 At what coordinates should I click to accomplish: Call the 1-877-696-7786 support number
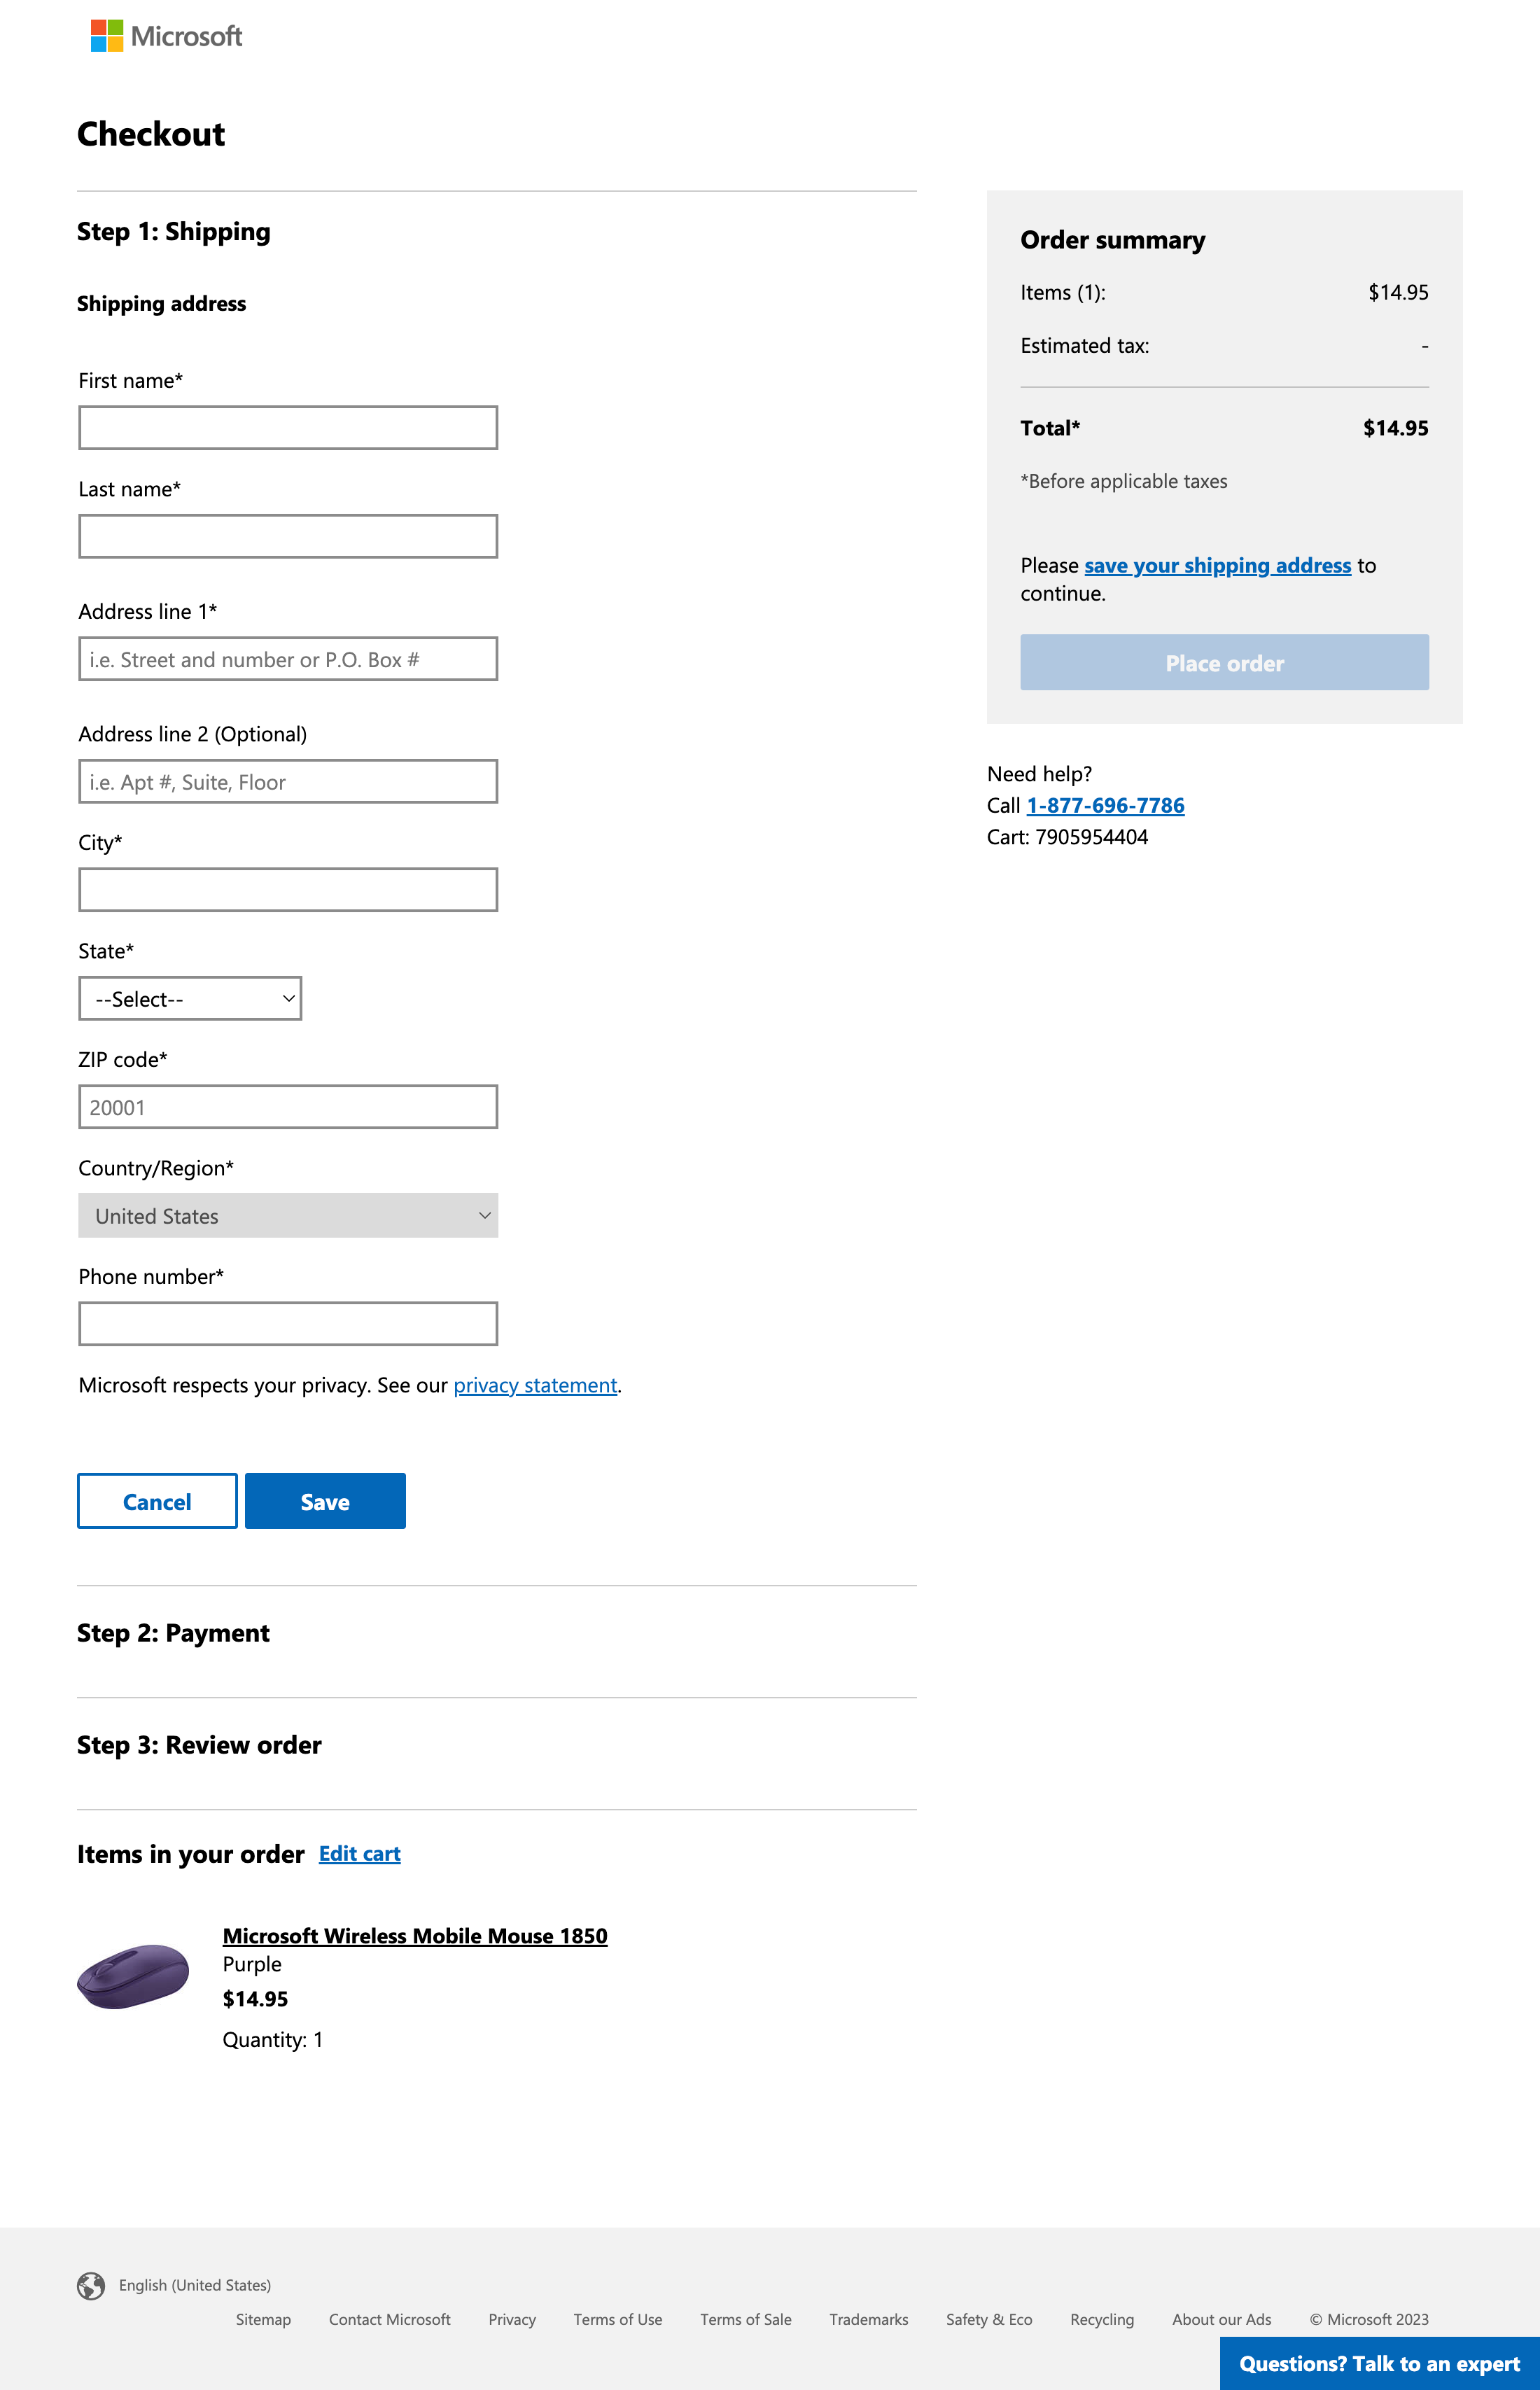click(x=1105, y=805)
